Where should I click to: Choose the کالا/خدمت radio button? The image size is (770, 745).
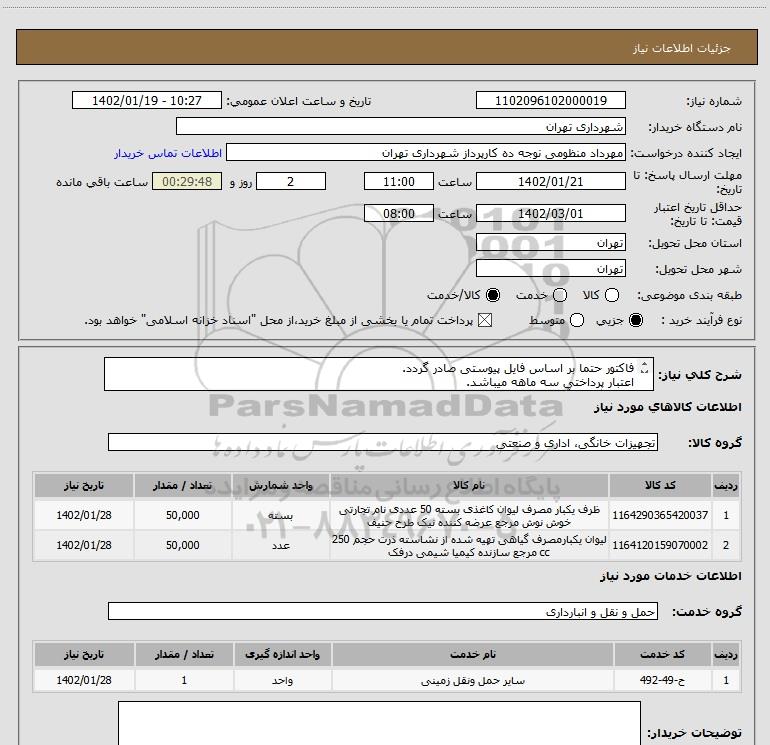pos(493,296)
